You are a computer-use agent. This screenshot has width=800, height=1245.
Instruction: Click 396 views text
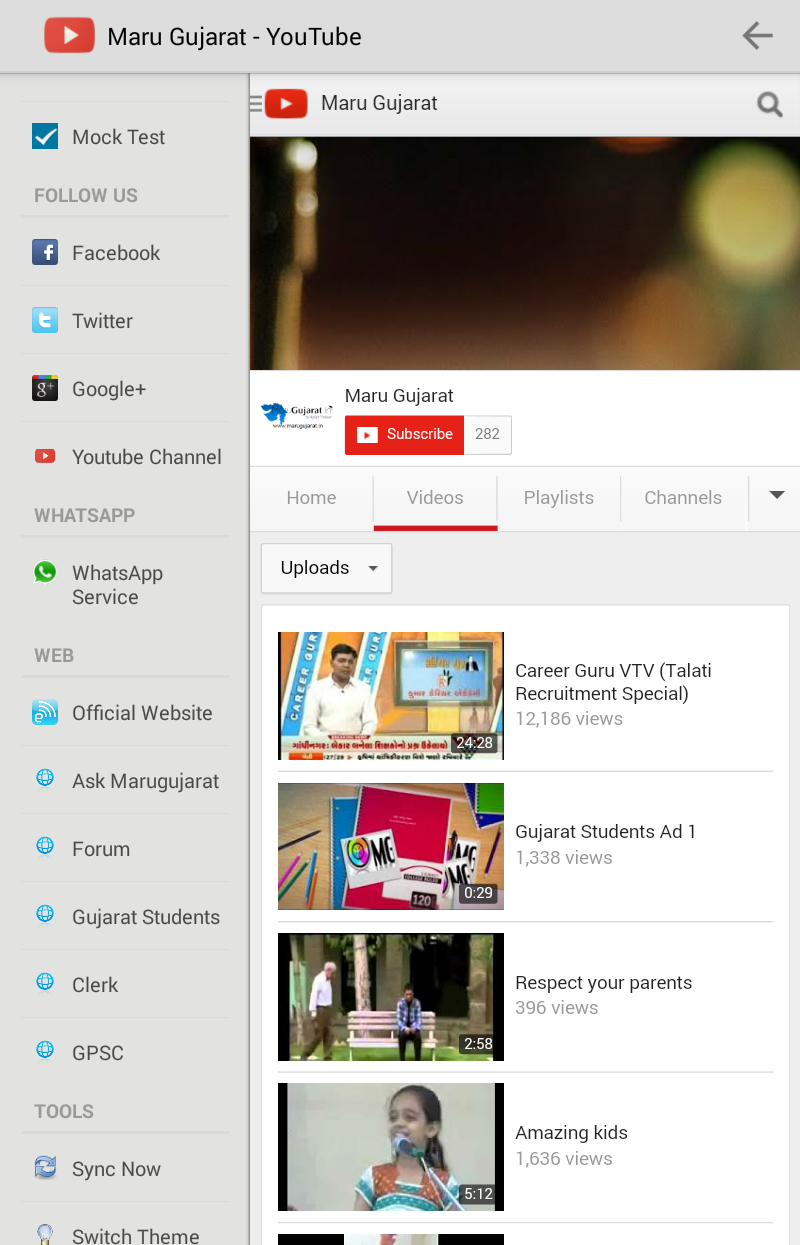(556, 1008)
